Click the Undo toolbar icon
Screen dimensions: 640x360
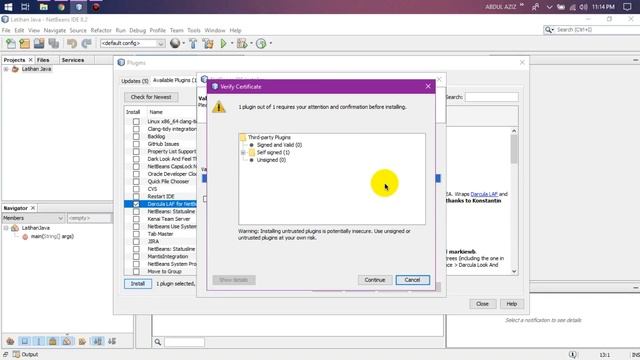pos(72,43)
